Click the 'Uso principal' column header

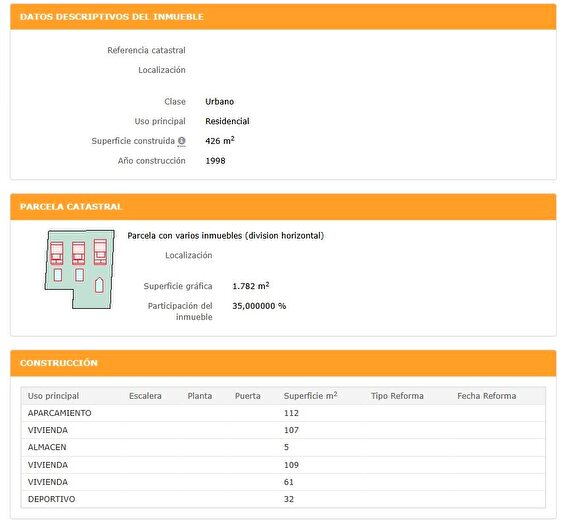tap(53, 396)
